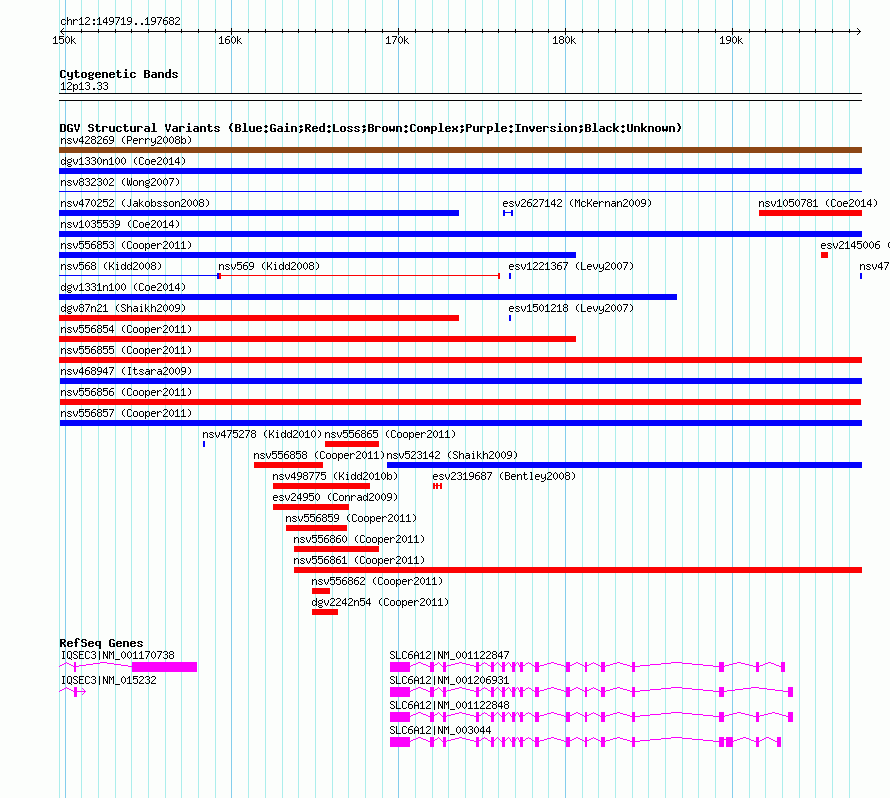Click nsv556857 (Cooper2011) blue gain bar
The image size is (890, 798).
pyautogui.click(x=460, y=423)
